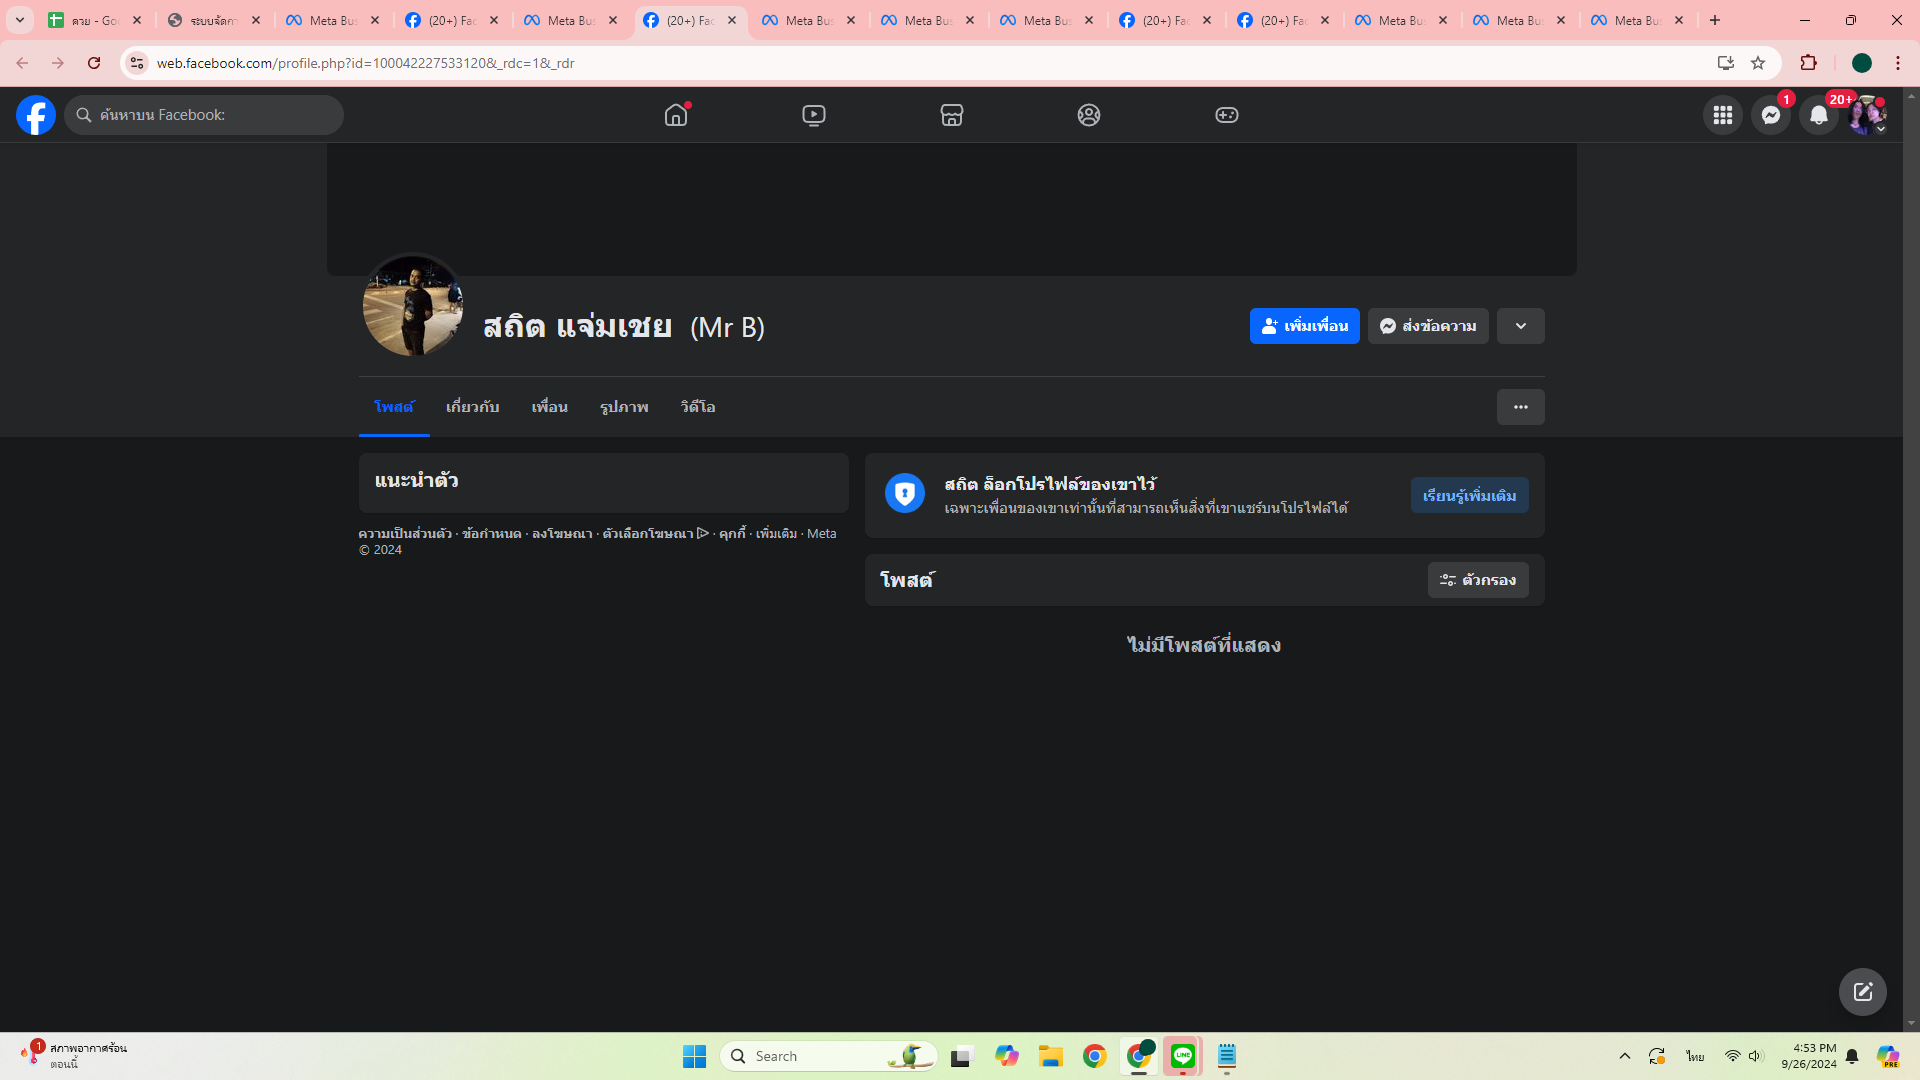Open the Messenger chats icon

pyautogui.click(x=1770, y=115)
